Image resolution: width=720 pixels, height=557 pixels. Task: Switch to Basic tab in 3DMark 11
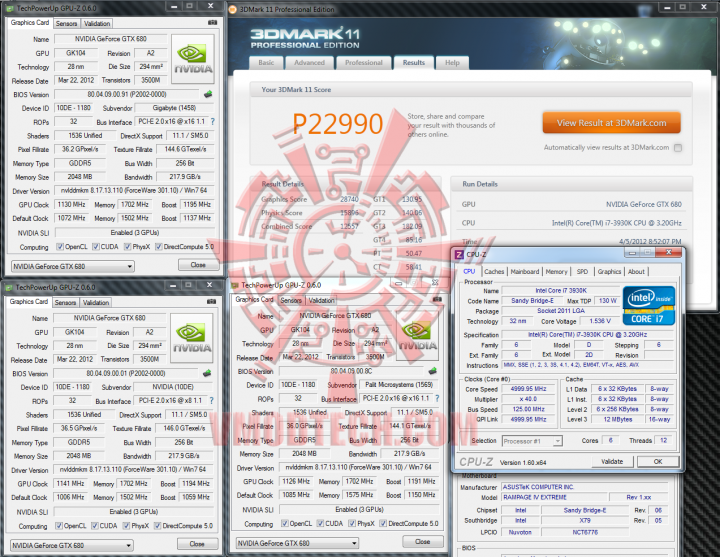(x=266, y=63)
